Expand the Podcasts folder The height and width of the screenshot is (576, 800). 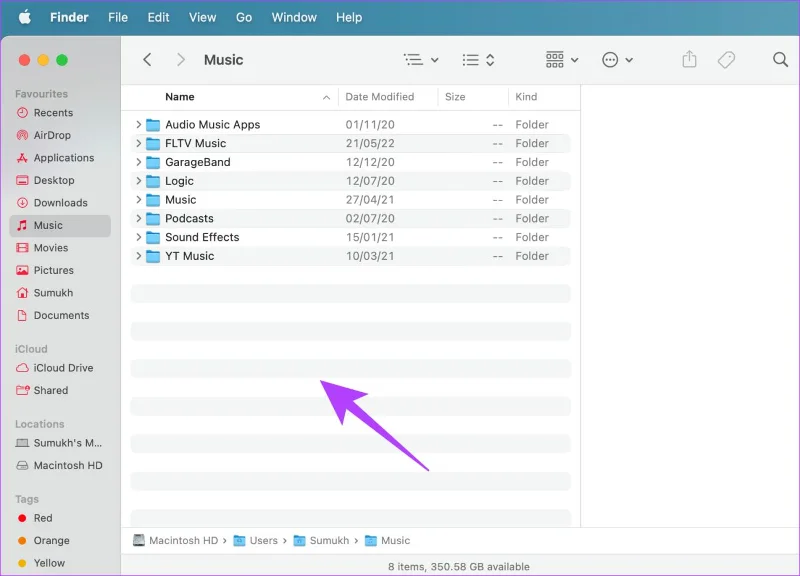138,218
